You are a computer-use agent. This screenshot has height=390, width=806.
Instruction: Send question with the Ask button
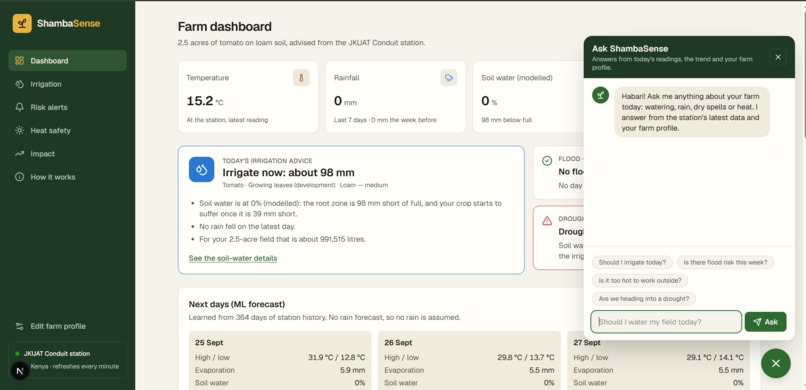tap(765, 322)
